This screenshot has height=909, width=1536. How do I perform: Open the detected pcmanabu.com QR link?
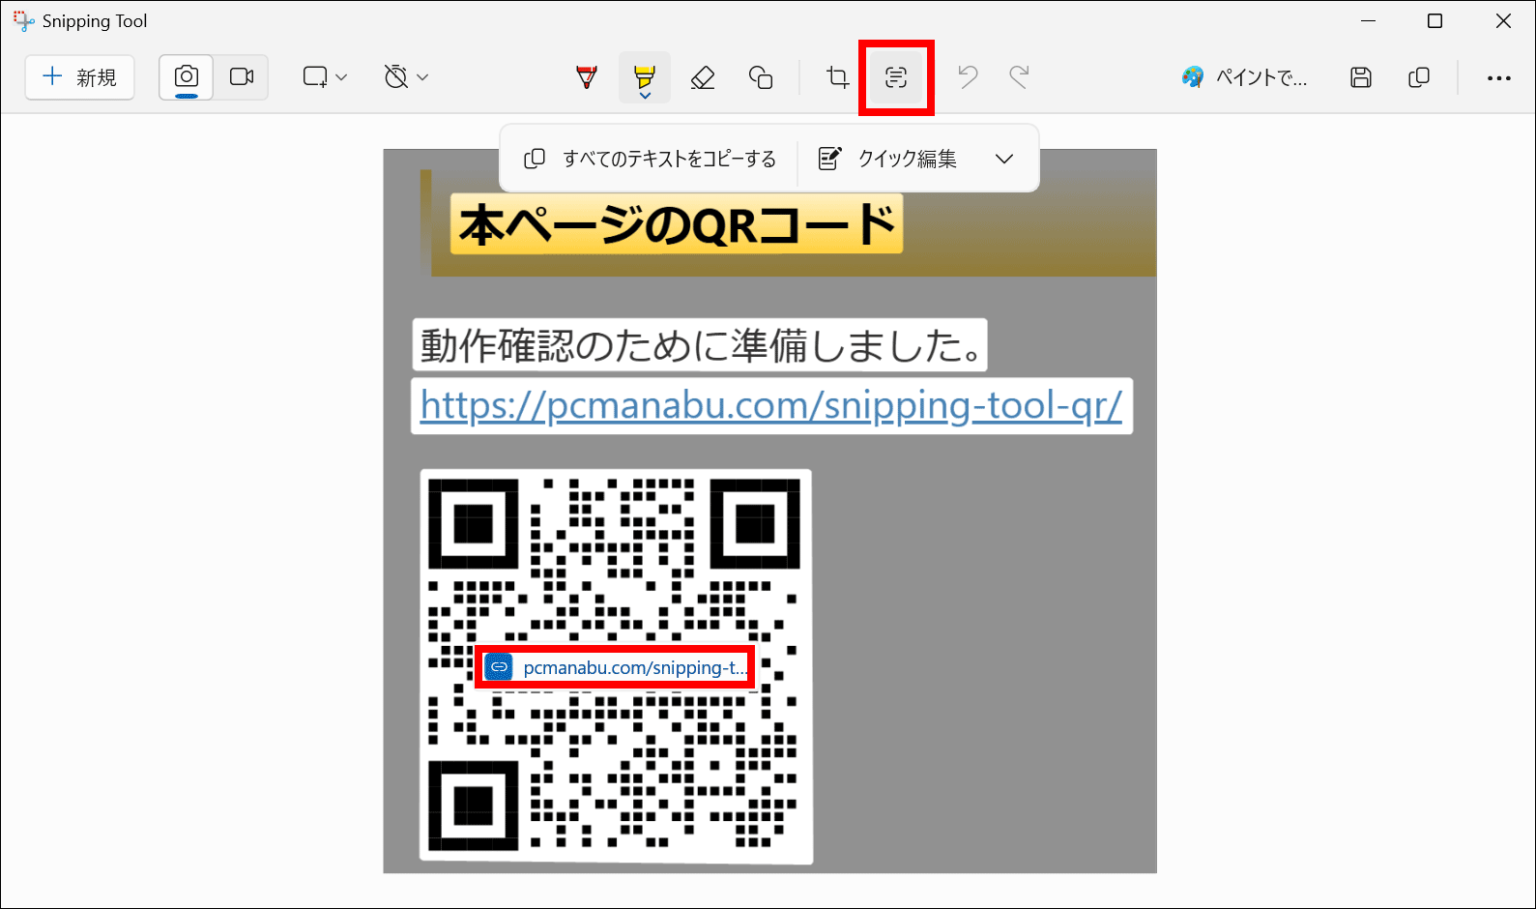pyautogui.click(x=614, y=666)
